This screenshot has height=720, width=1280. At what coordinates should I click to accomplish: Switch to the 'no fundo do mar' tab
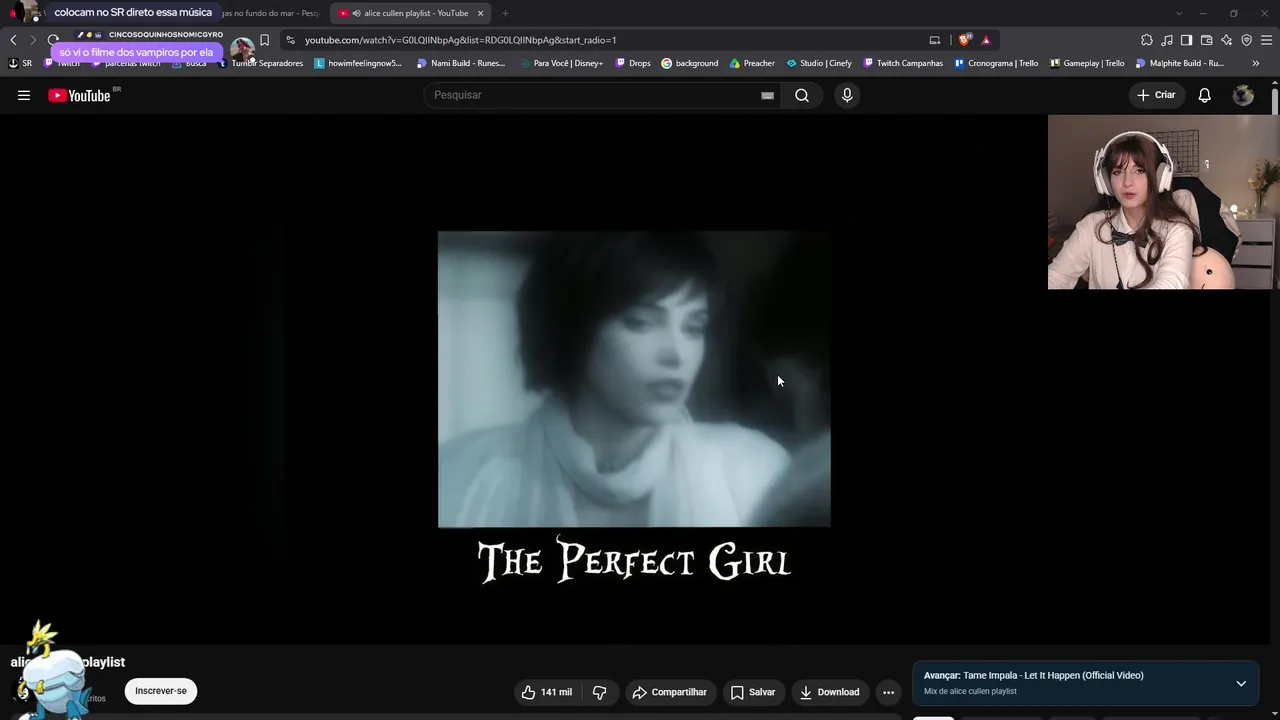(x=270, y=13)
